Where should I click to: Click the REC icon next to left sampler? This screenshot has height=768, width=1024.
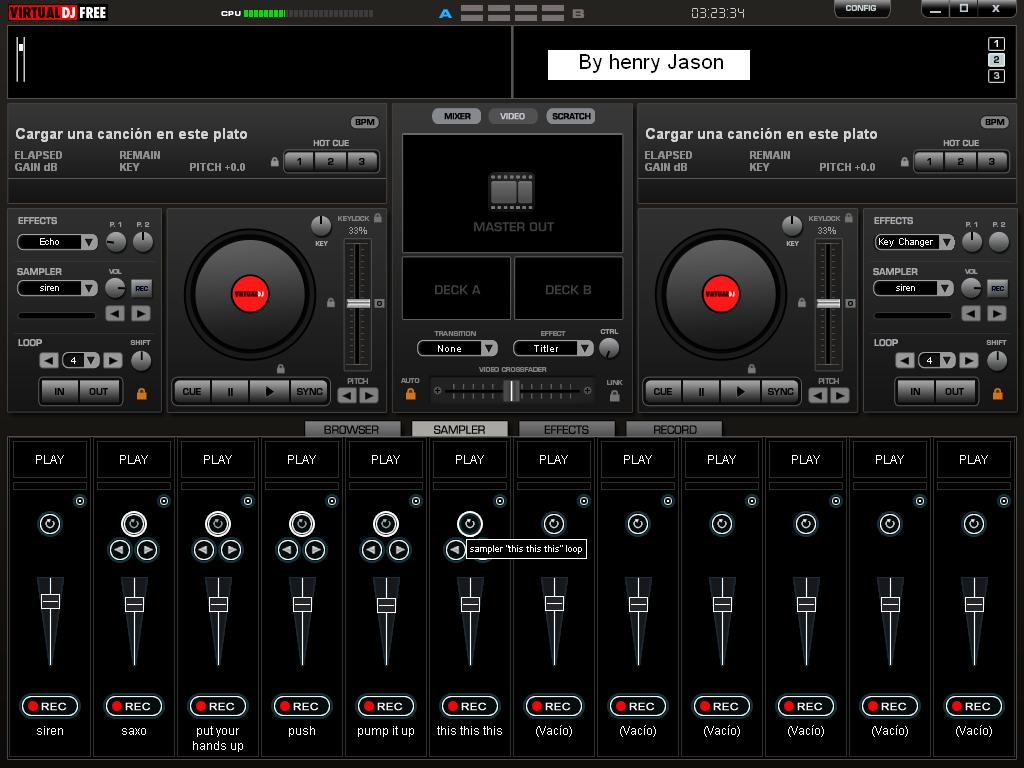[140, 288]
